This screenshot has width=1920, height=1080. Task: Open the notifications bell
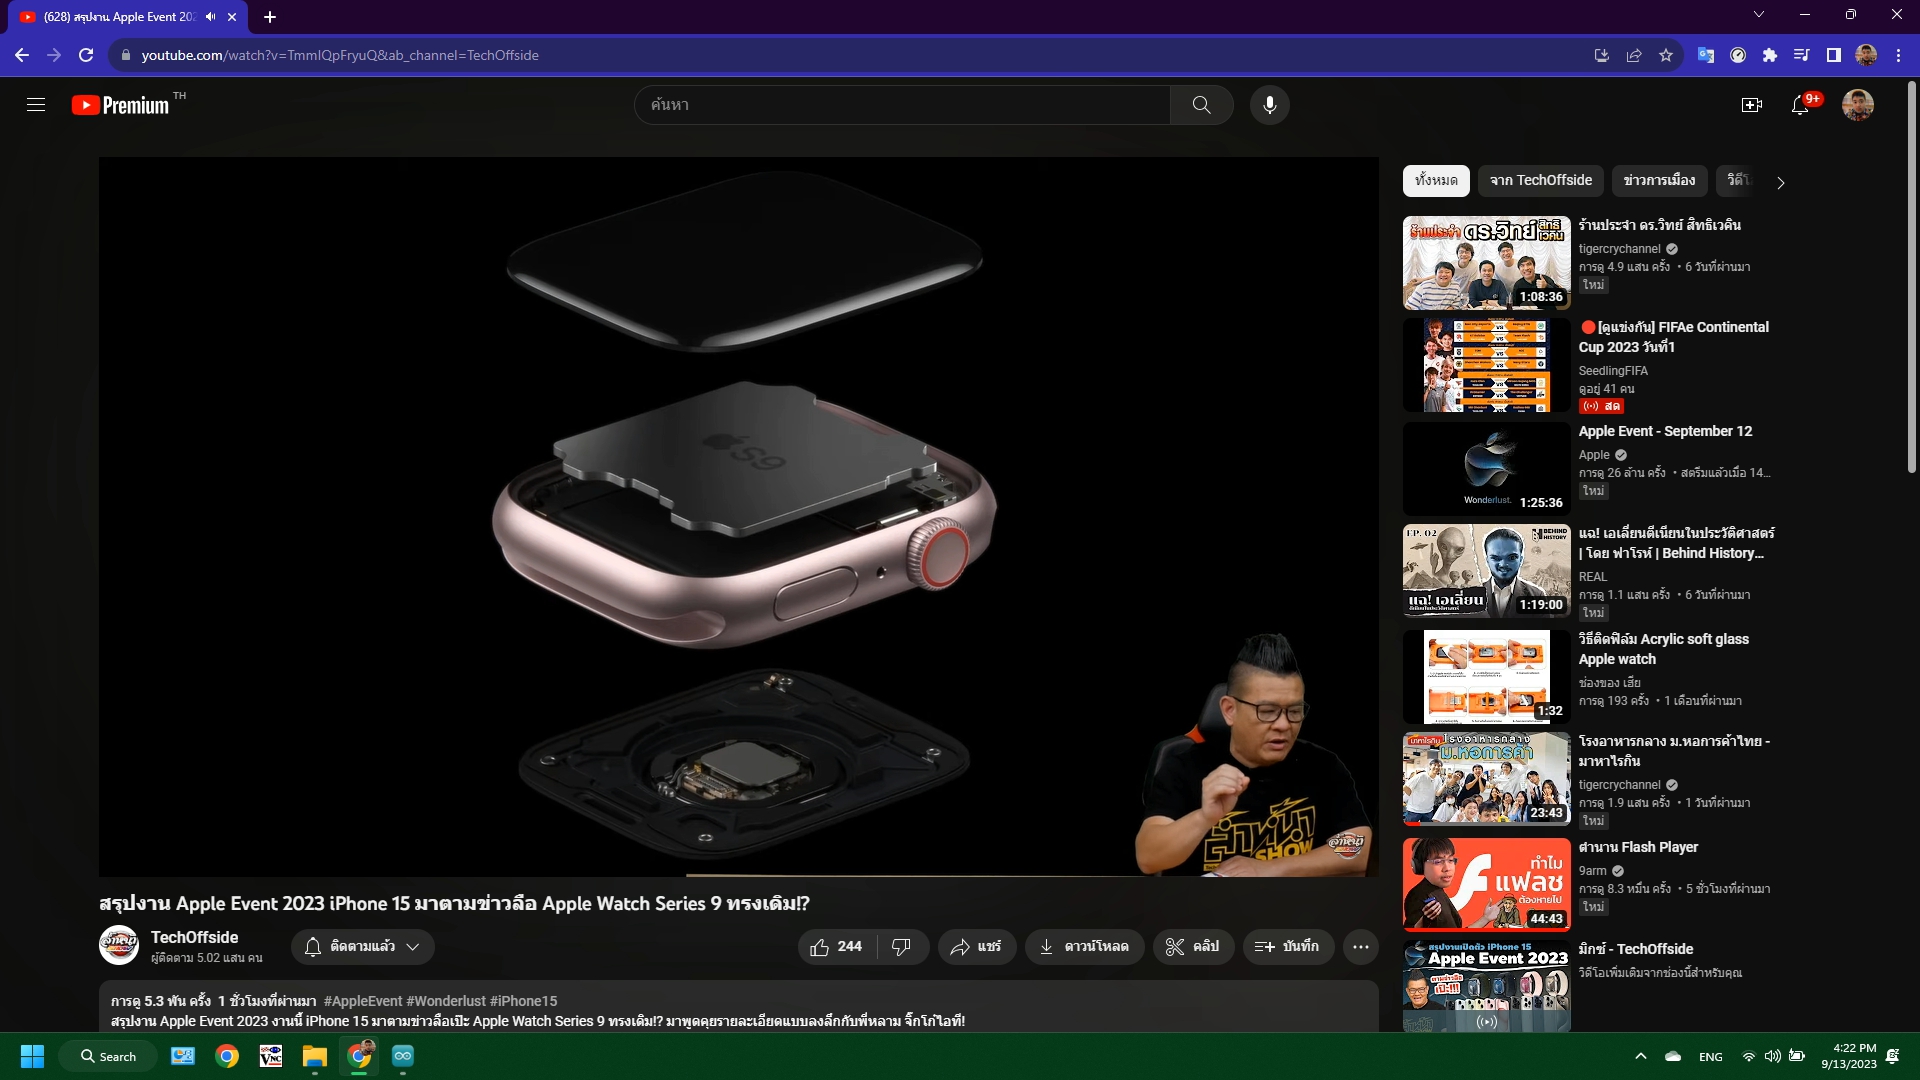(x=1800, y=105)
